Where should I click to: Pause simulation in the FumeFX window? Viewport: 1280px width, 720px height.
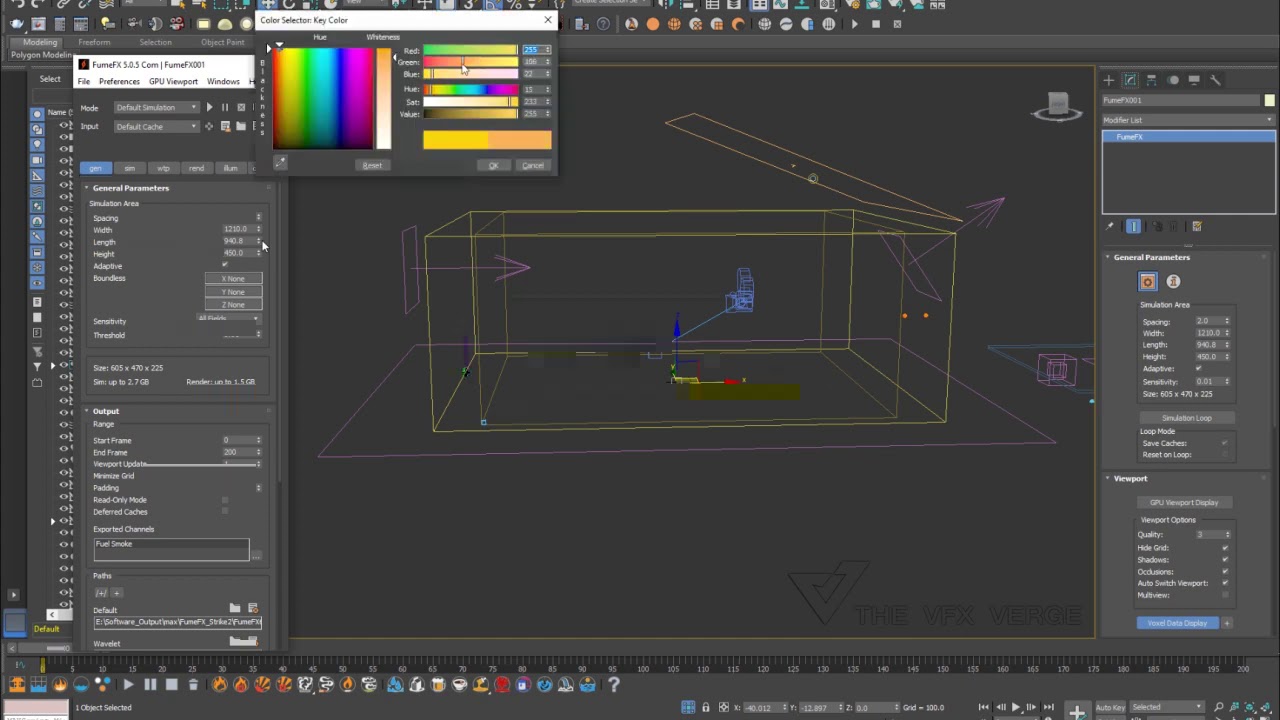point(225,107)
